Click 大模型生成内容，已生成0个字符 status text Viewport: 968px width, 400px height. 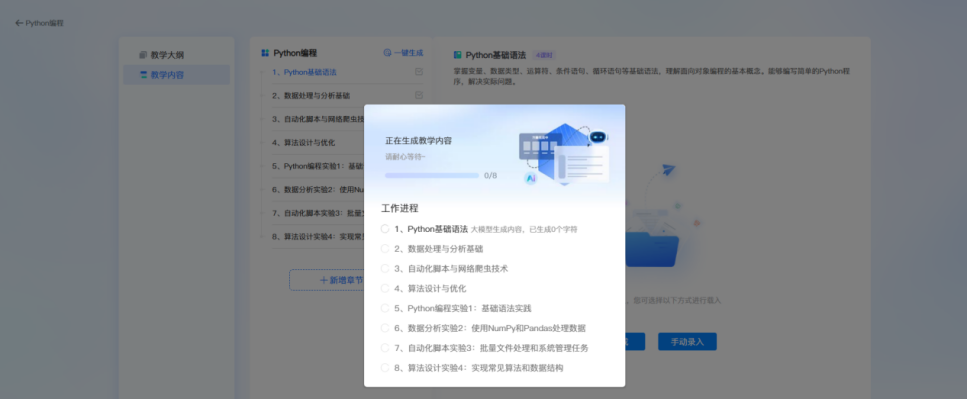coord(524,230)
